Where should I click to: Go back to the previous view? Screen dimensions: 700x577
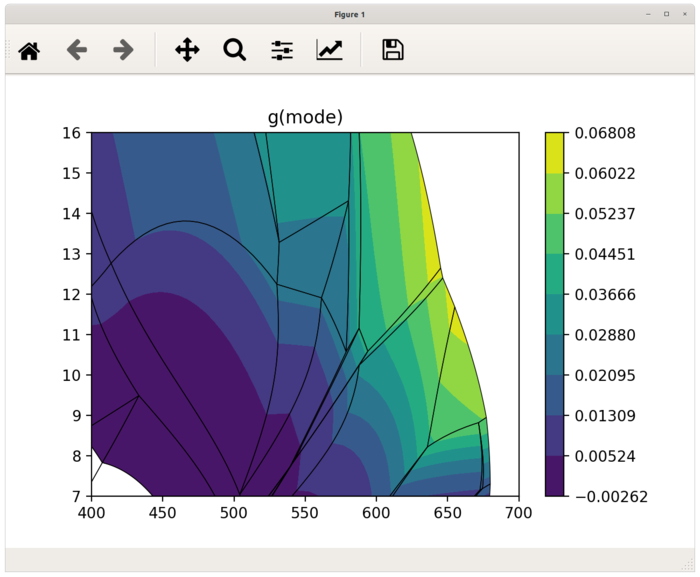click(77, 50)
